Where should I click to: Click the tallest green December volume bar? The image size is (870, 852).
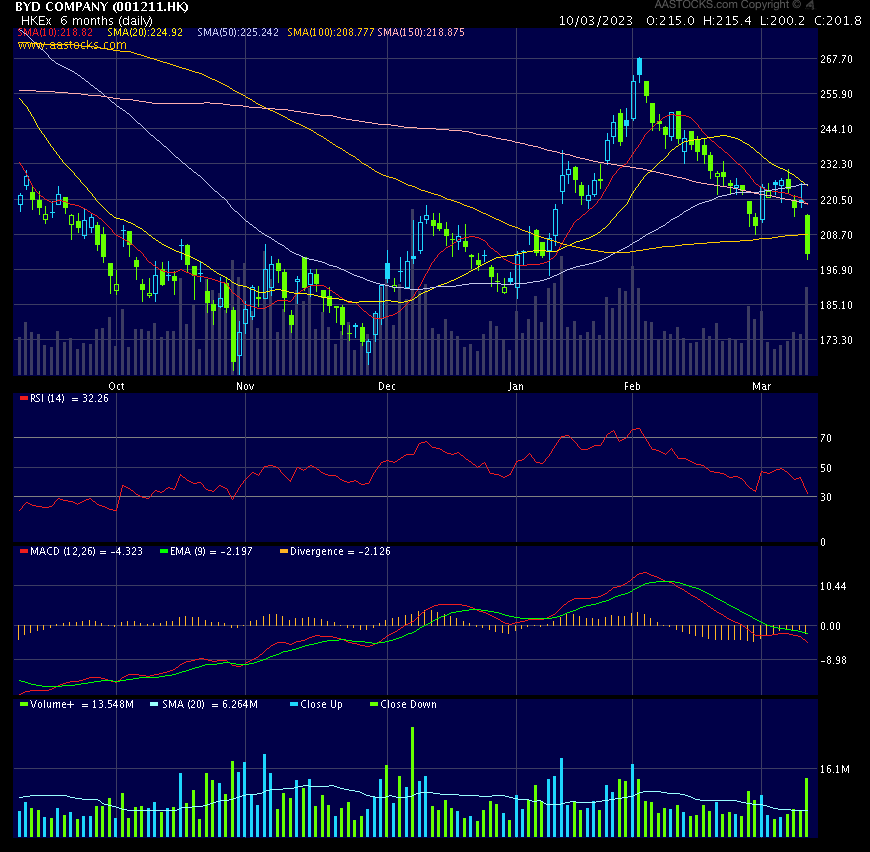(412, 782)
